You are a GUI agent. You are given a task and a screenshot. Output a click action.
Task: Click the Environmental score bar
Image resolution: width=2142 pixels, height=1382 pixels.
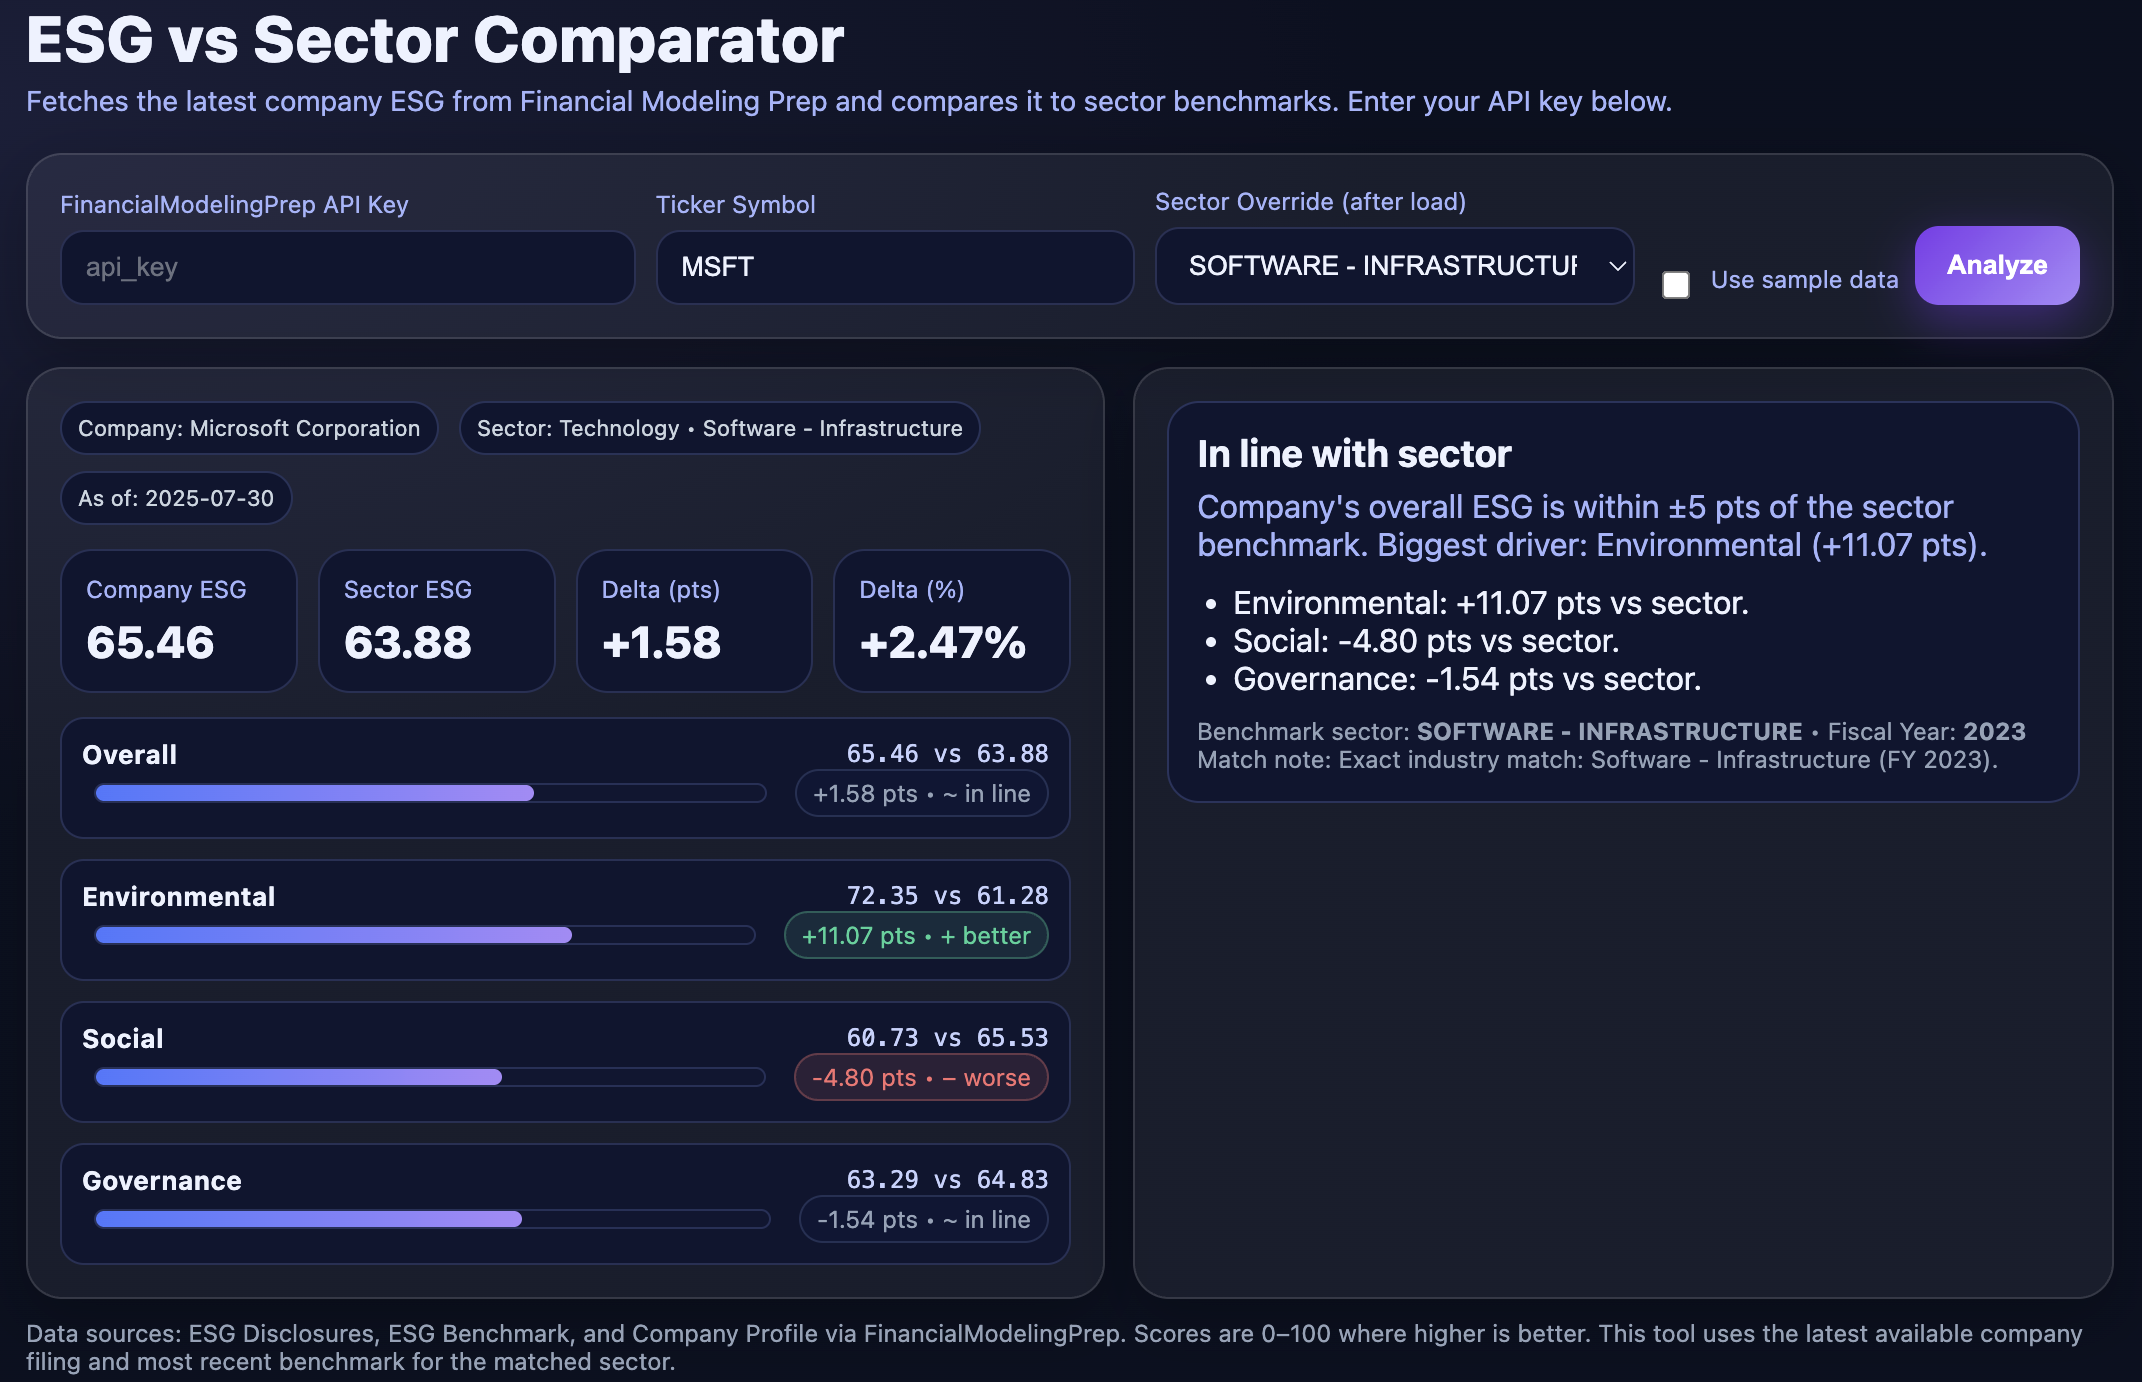[x=425, y=934]
